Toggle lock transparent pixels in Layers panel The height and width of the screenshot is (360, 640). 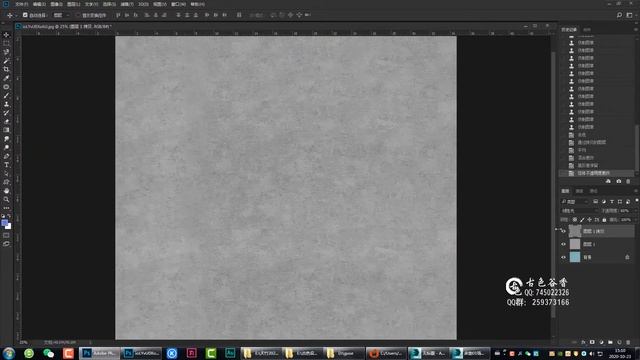pyautogui.click(x=575, y=220)
